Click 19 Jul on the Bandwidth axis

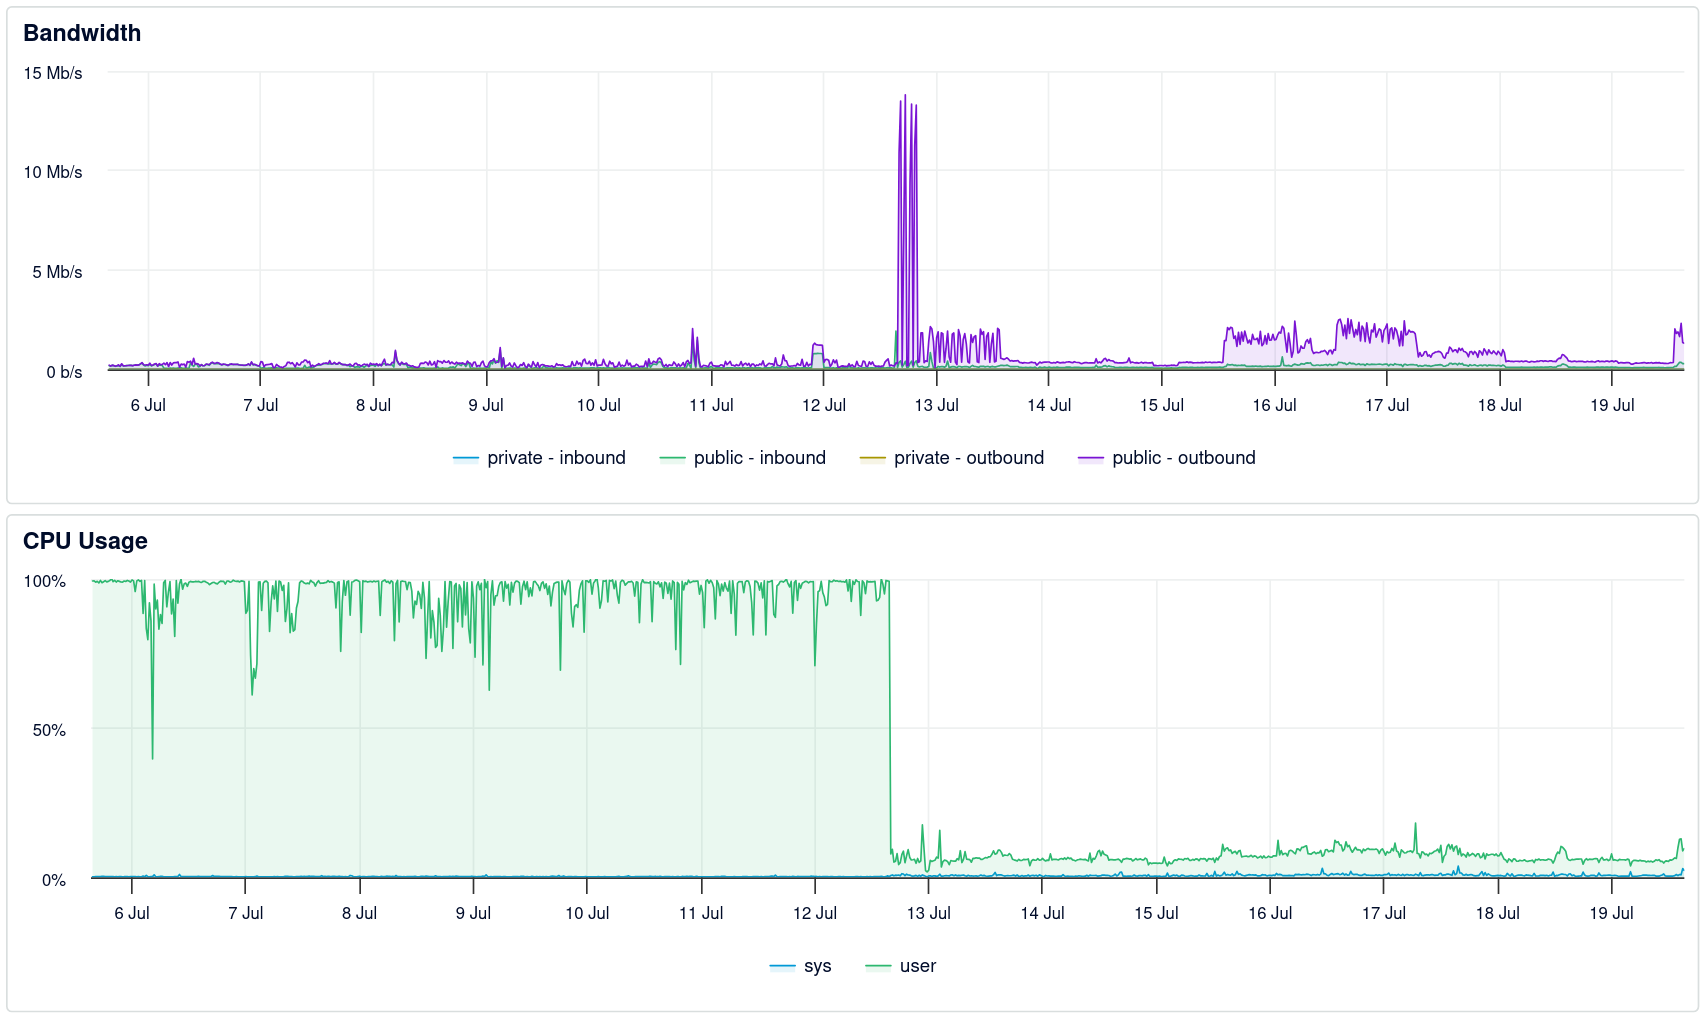tap(1612, 405)
